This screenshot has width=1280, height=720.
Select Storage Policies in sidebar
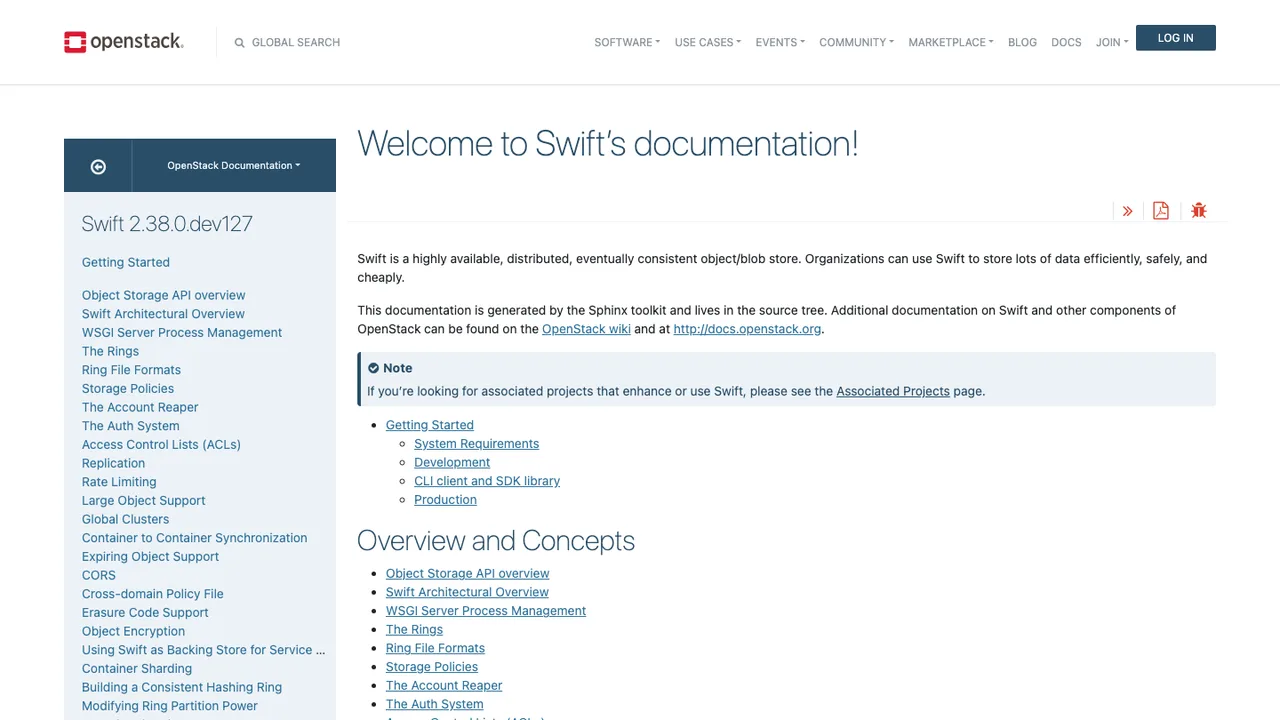pos(128,389)
